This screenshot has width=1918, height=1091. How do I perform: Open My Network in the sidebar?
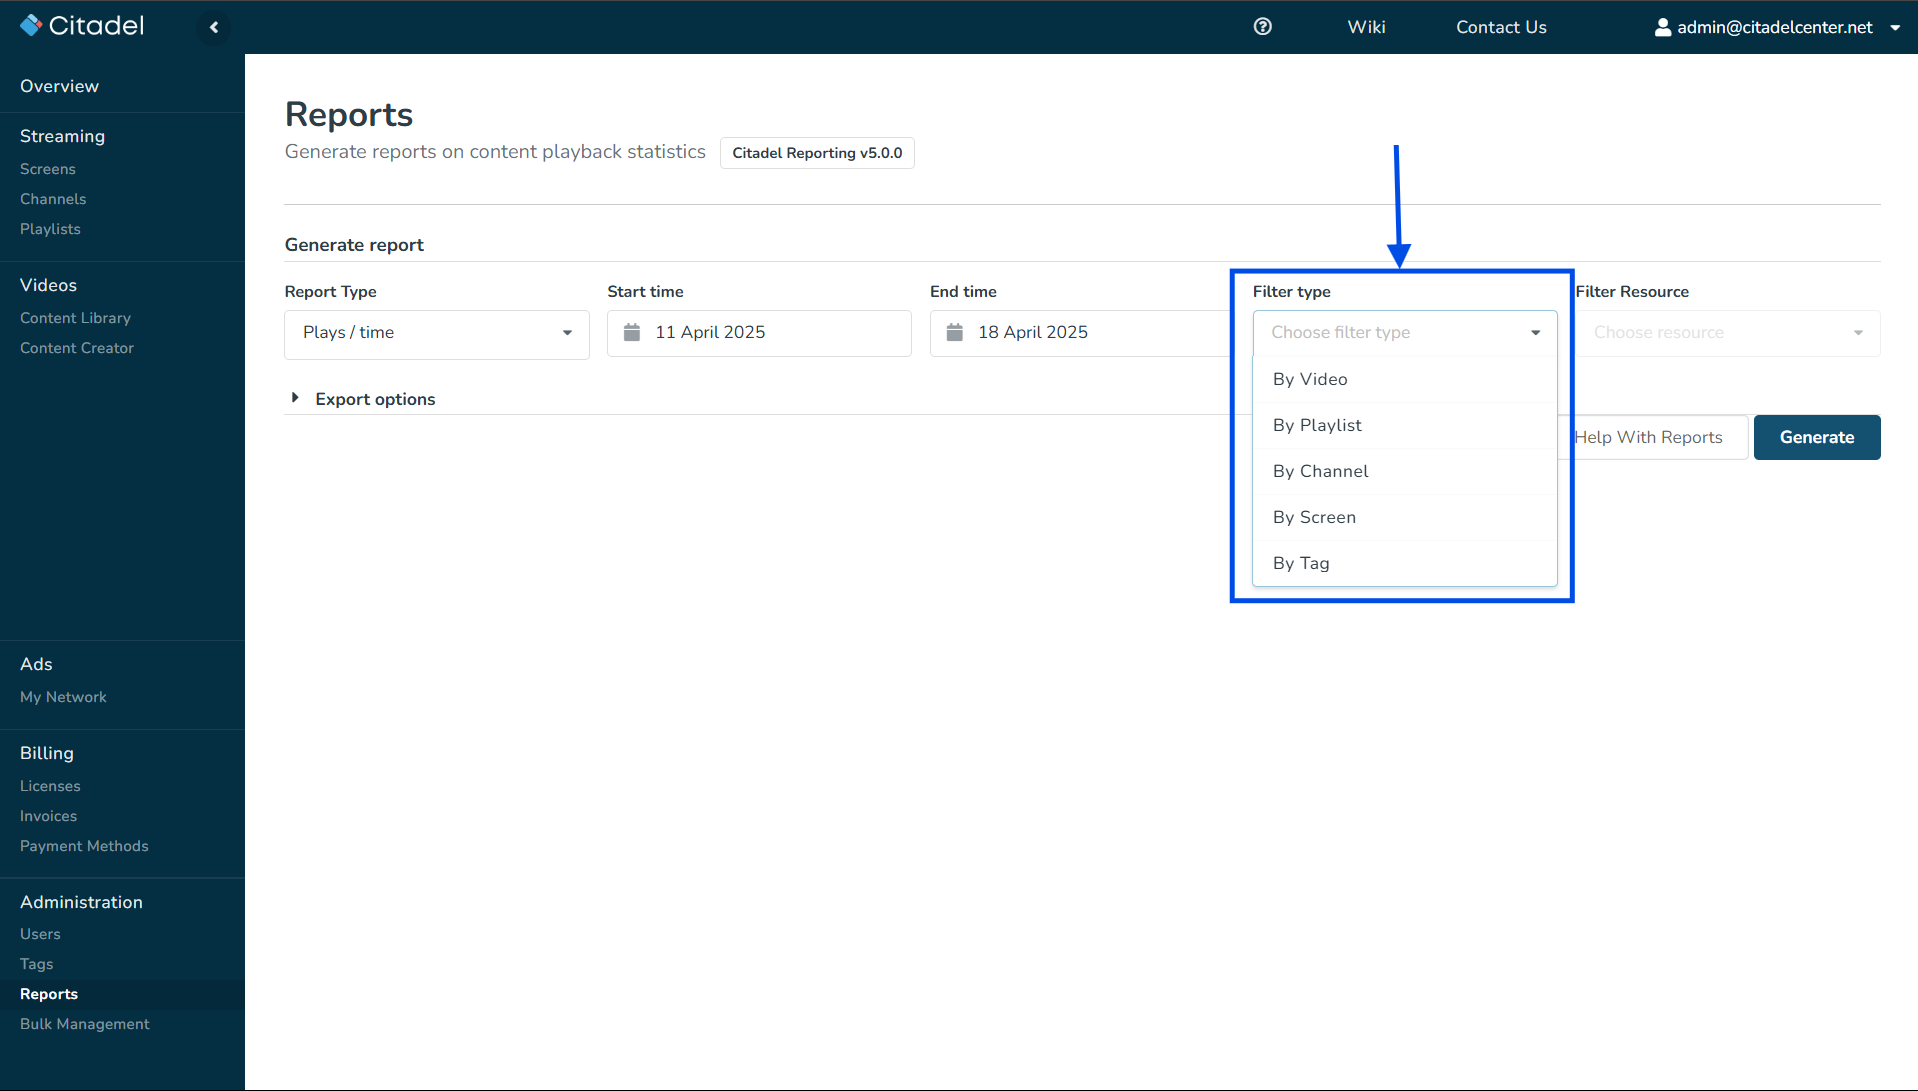click(63, 697)
